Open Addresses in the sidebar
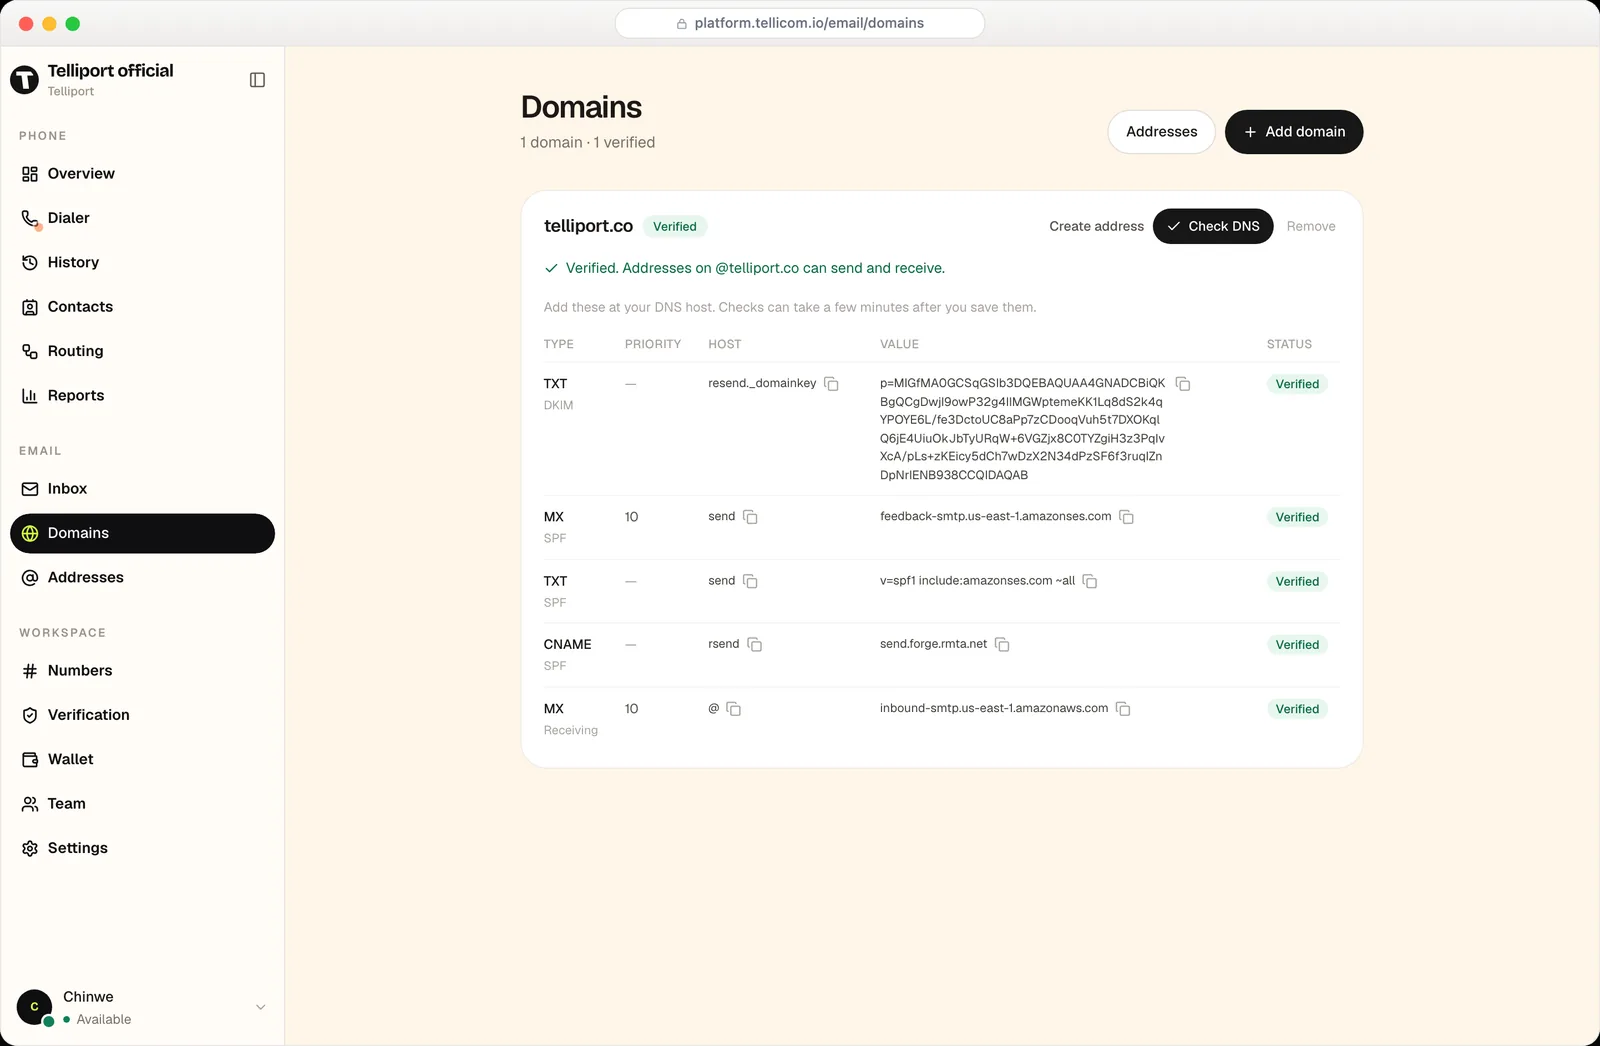The height and width of the screenshot is (1046, 1600). [x=142, y=578]
